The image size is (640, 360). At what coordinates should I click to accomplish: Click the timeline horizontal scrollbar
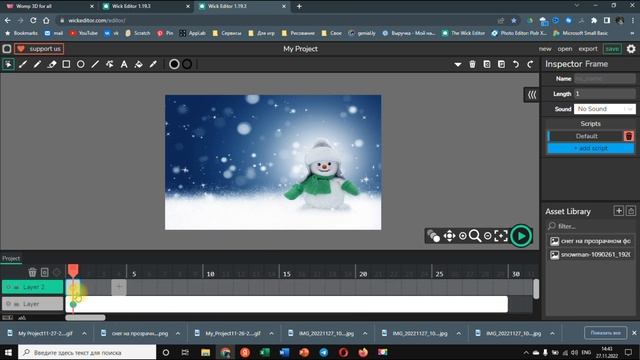point(85,318)
